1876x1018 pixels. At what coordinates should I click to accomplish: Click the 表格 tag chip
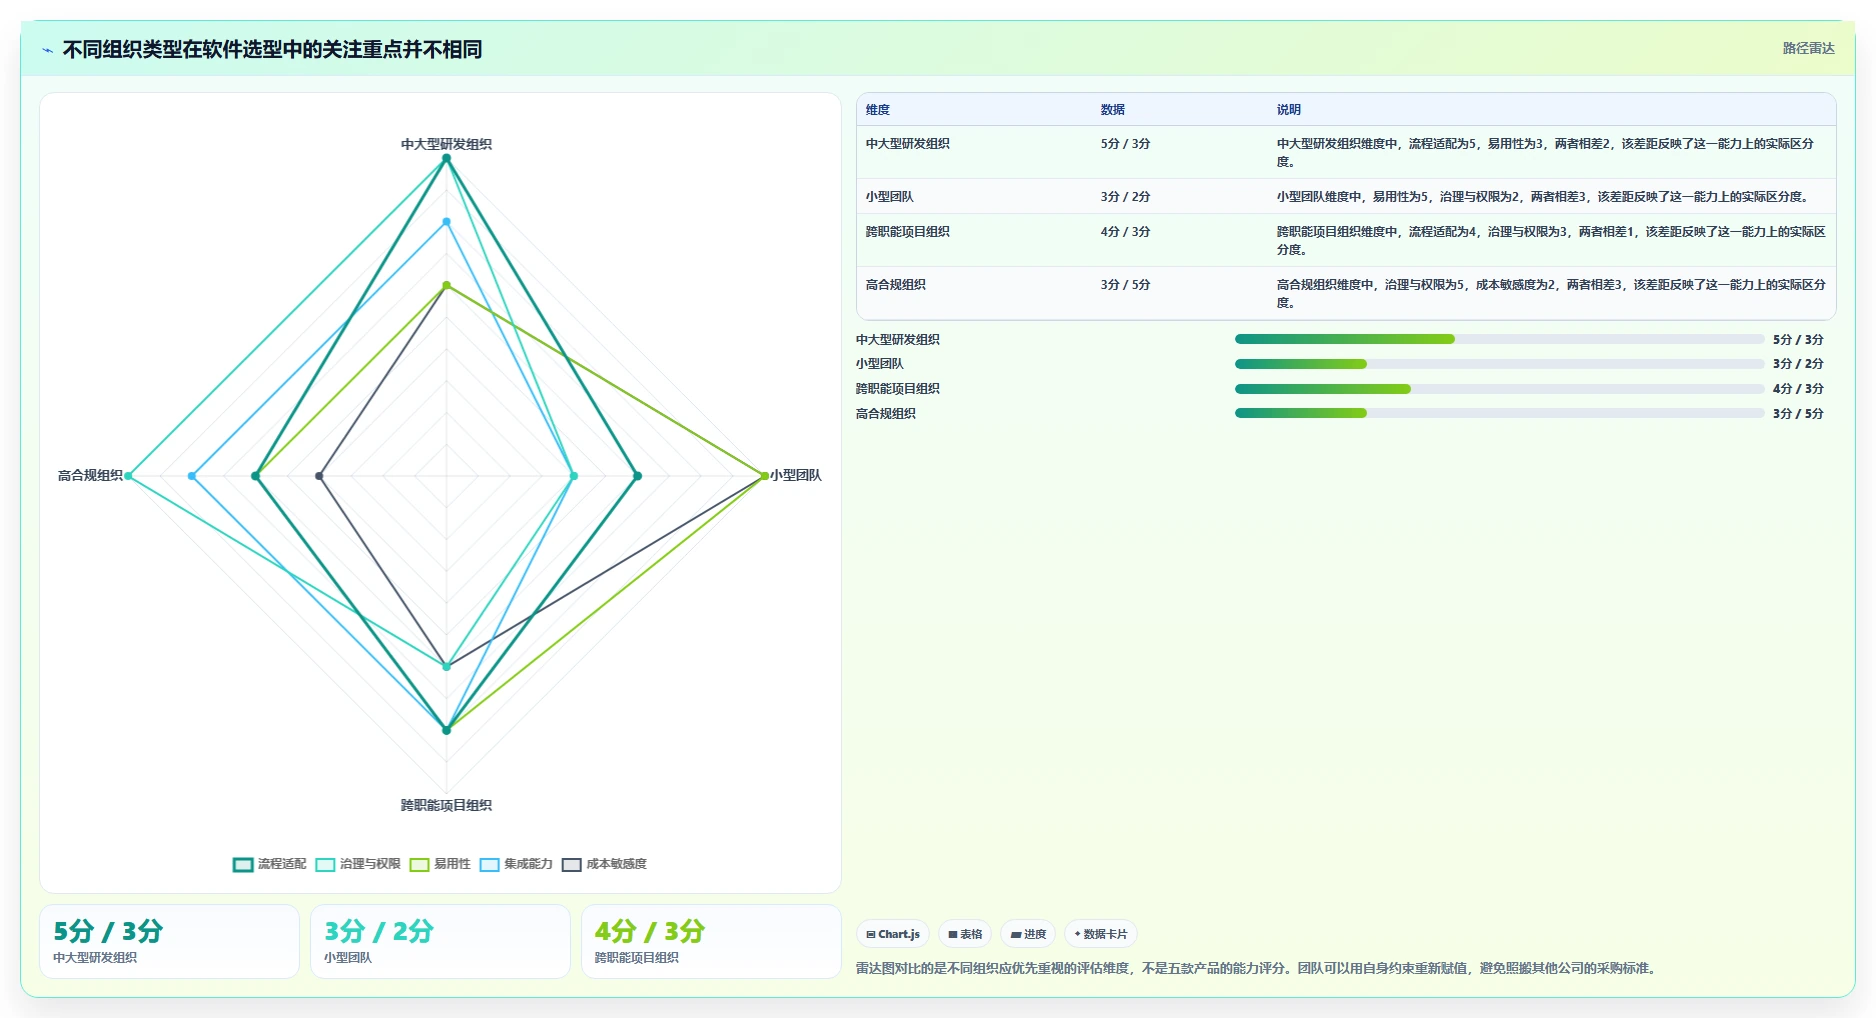click(x=965, y=934)
